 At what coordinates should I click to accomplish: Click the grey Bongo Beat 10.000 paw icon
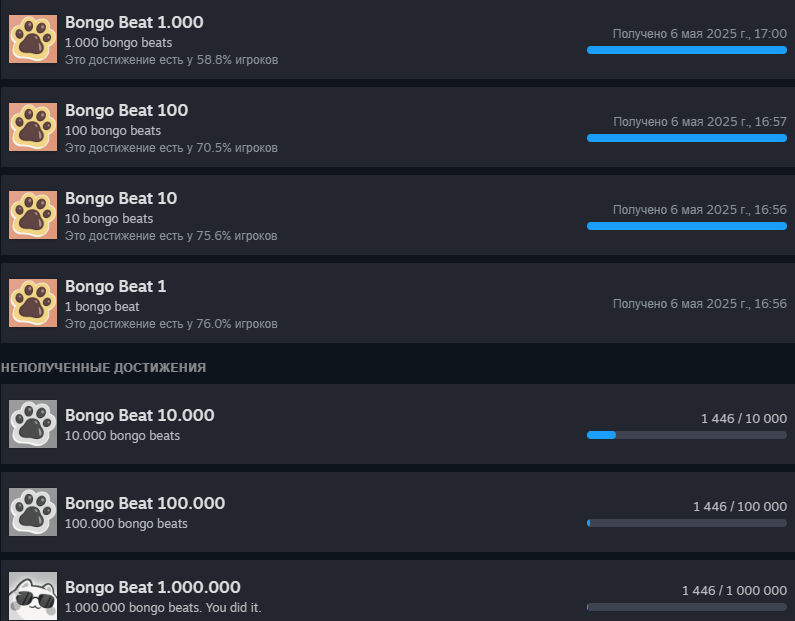pos(33,424)
